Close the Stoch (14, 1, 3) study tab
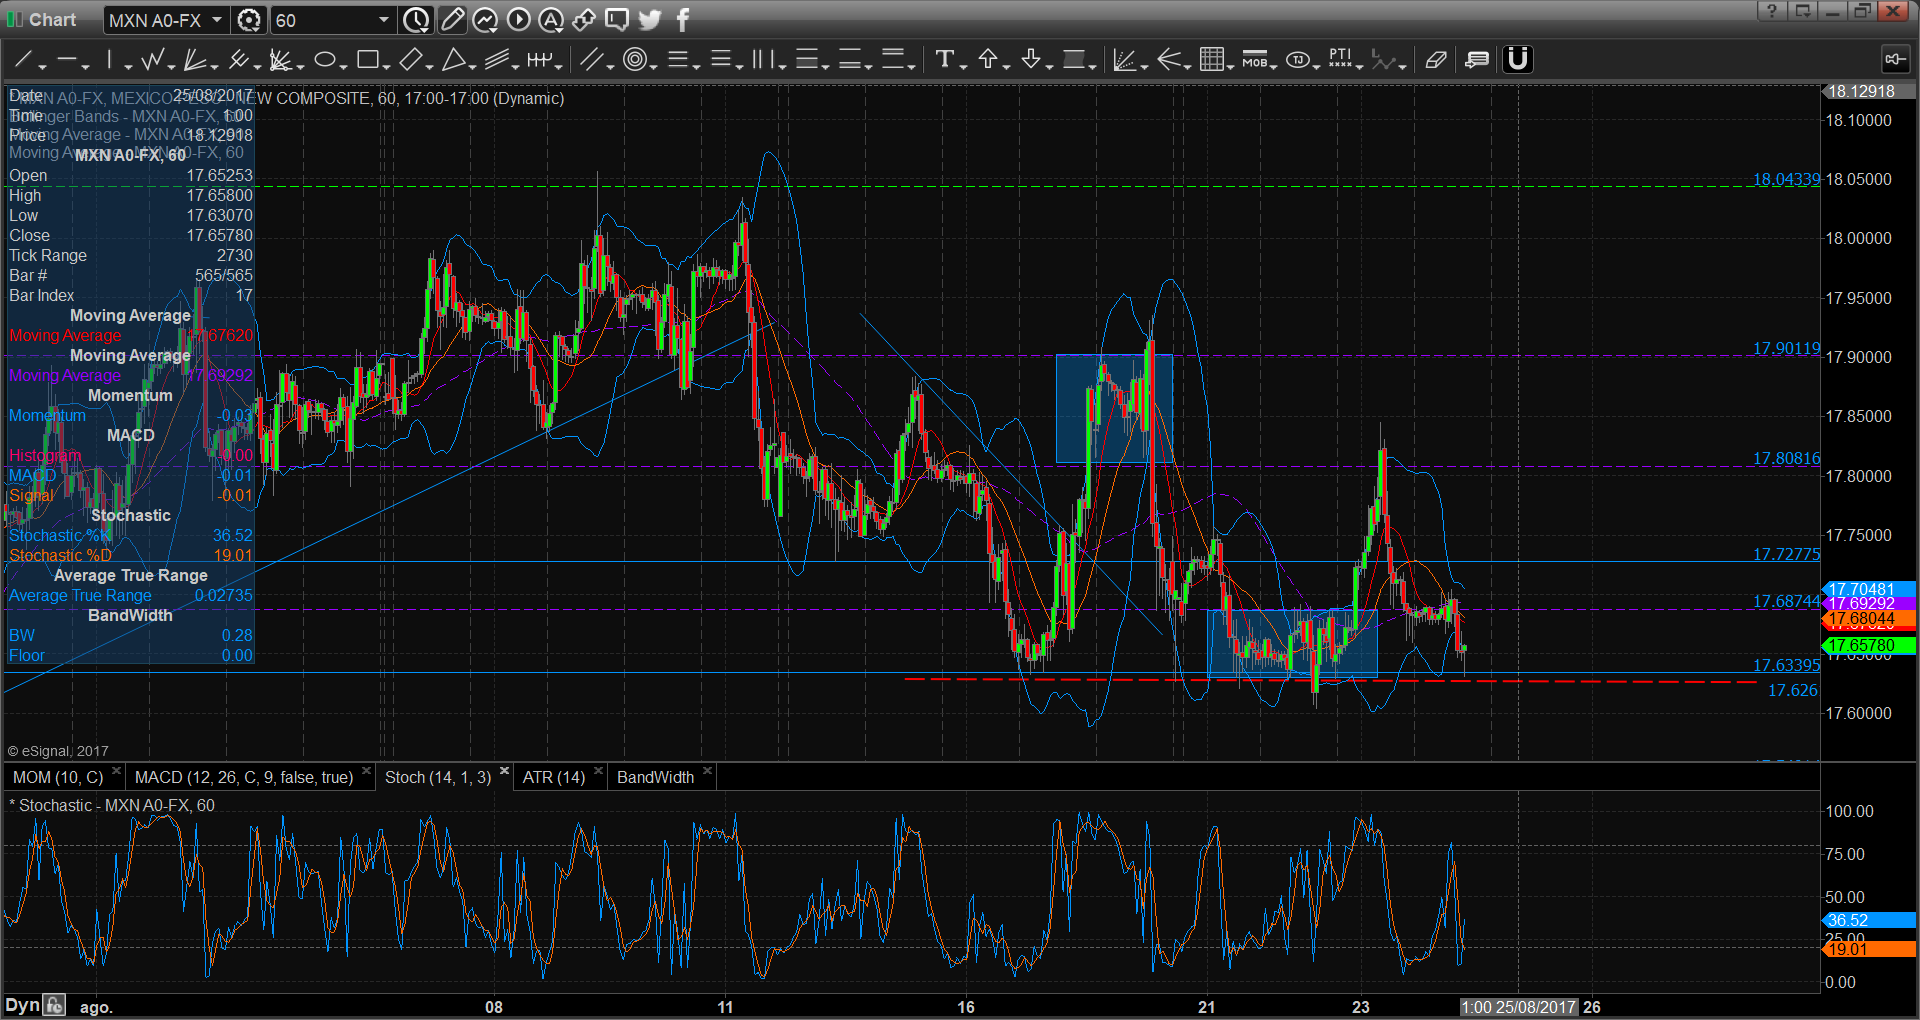Viewport: 1920px width, 1020px height. coord(504,771)
